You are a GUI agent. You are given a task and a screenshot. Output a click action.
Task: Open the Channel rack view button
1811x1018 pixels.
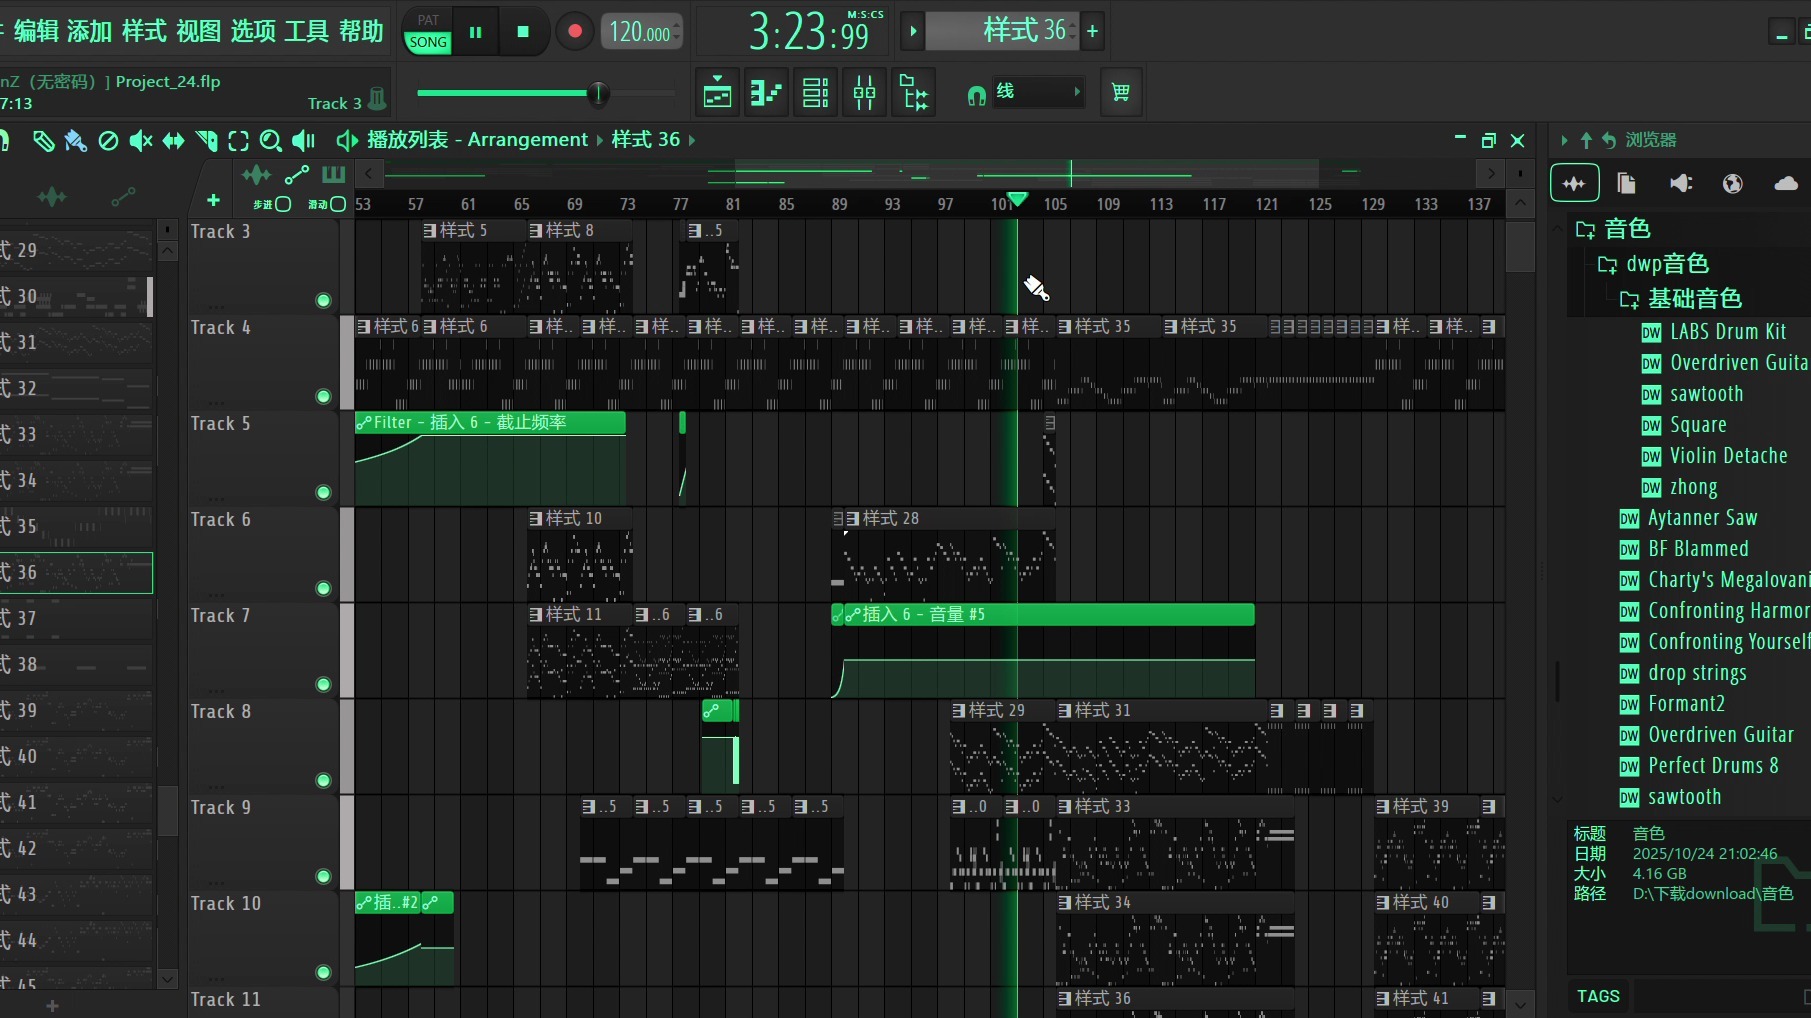815,93
